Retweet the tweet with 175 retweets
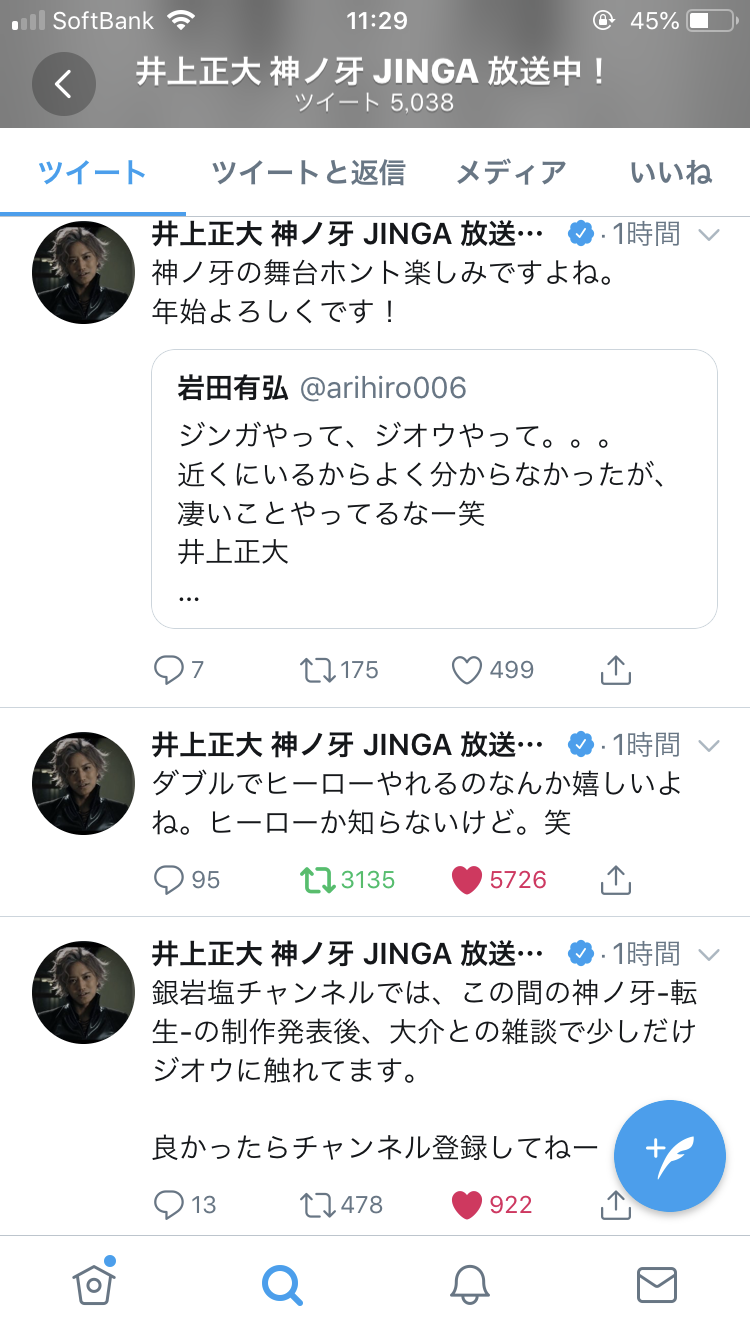This screenshot has height=1334, width=750. pyautogui.click(x=318, y=670)
